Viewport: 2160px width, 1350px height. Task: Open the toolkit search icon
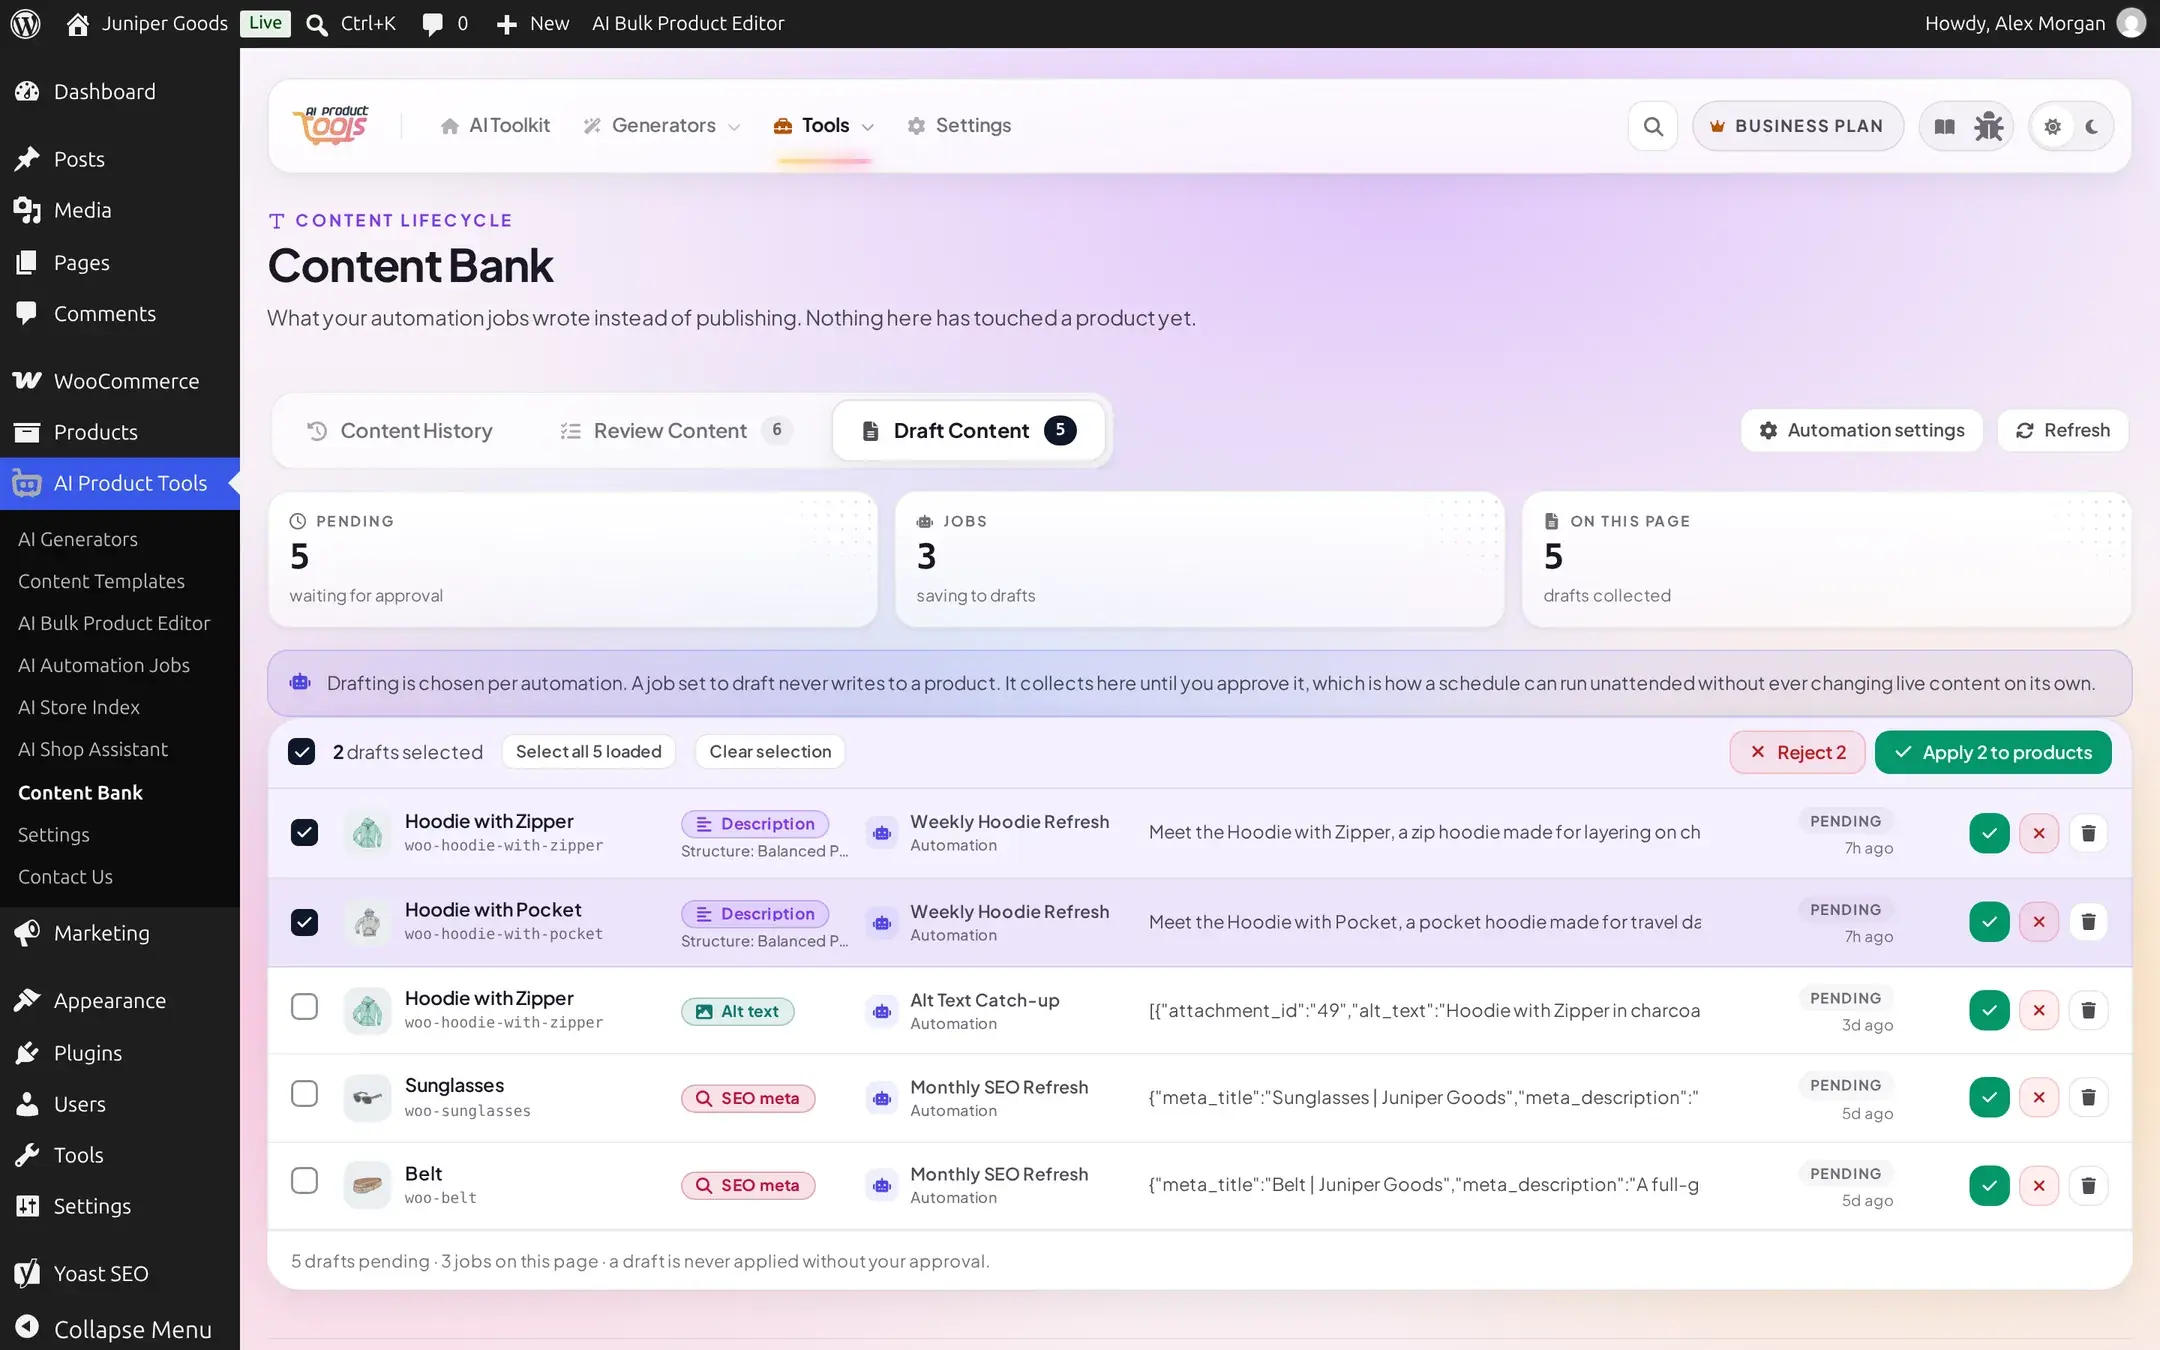tap(1653, 126)
